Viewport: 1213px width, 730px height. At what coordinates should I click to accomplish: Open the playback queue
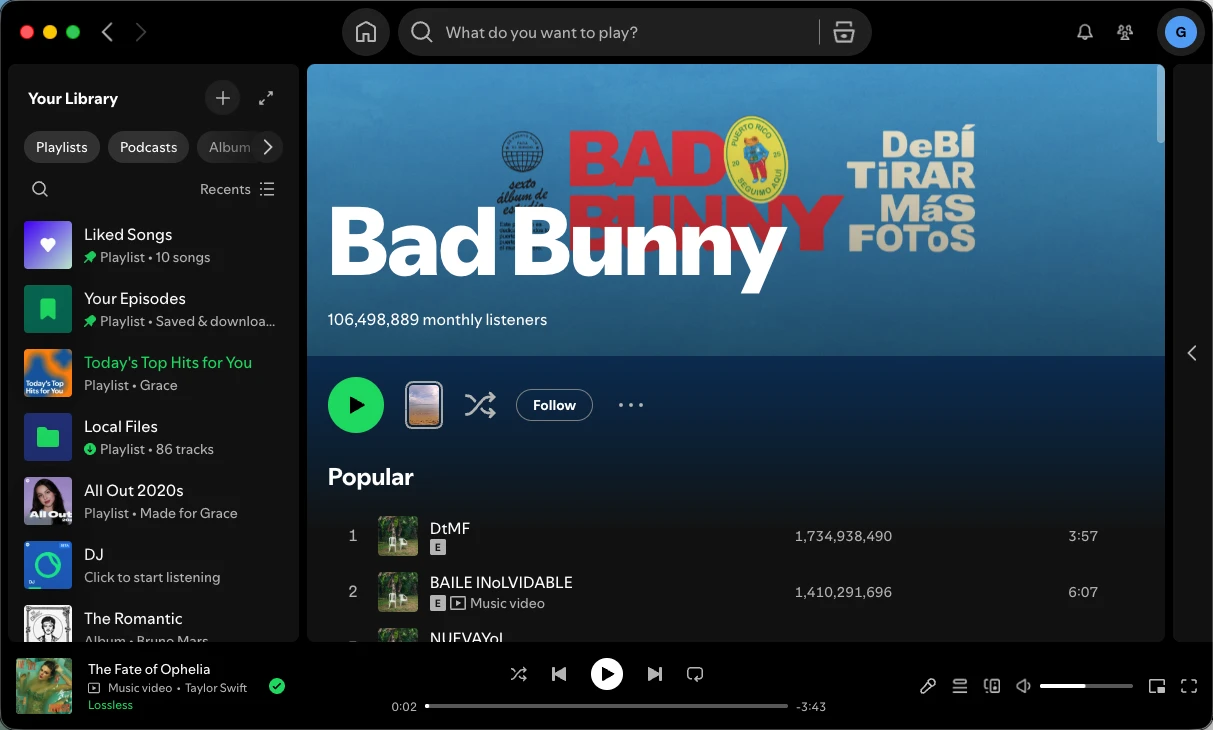coord(959,686)
